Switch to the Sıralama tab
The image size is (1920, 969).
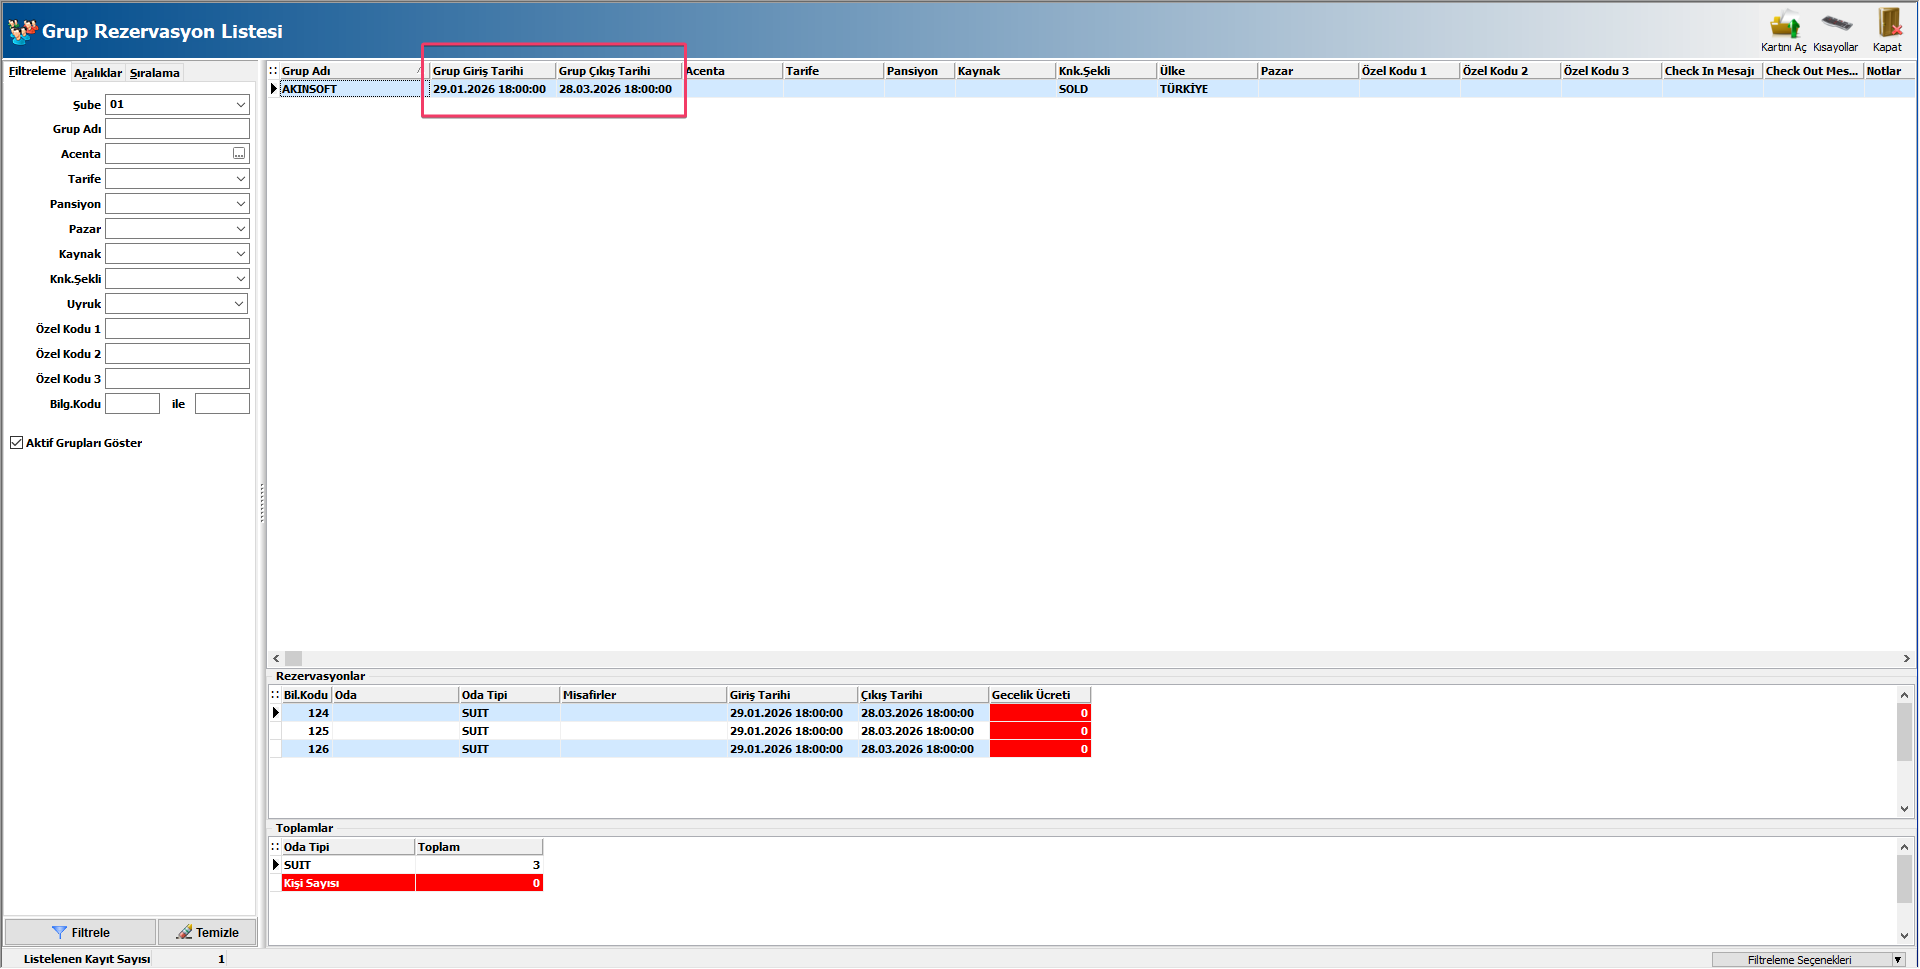tap(155, 73)
